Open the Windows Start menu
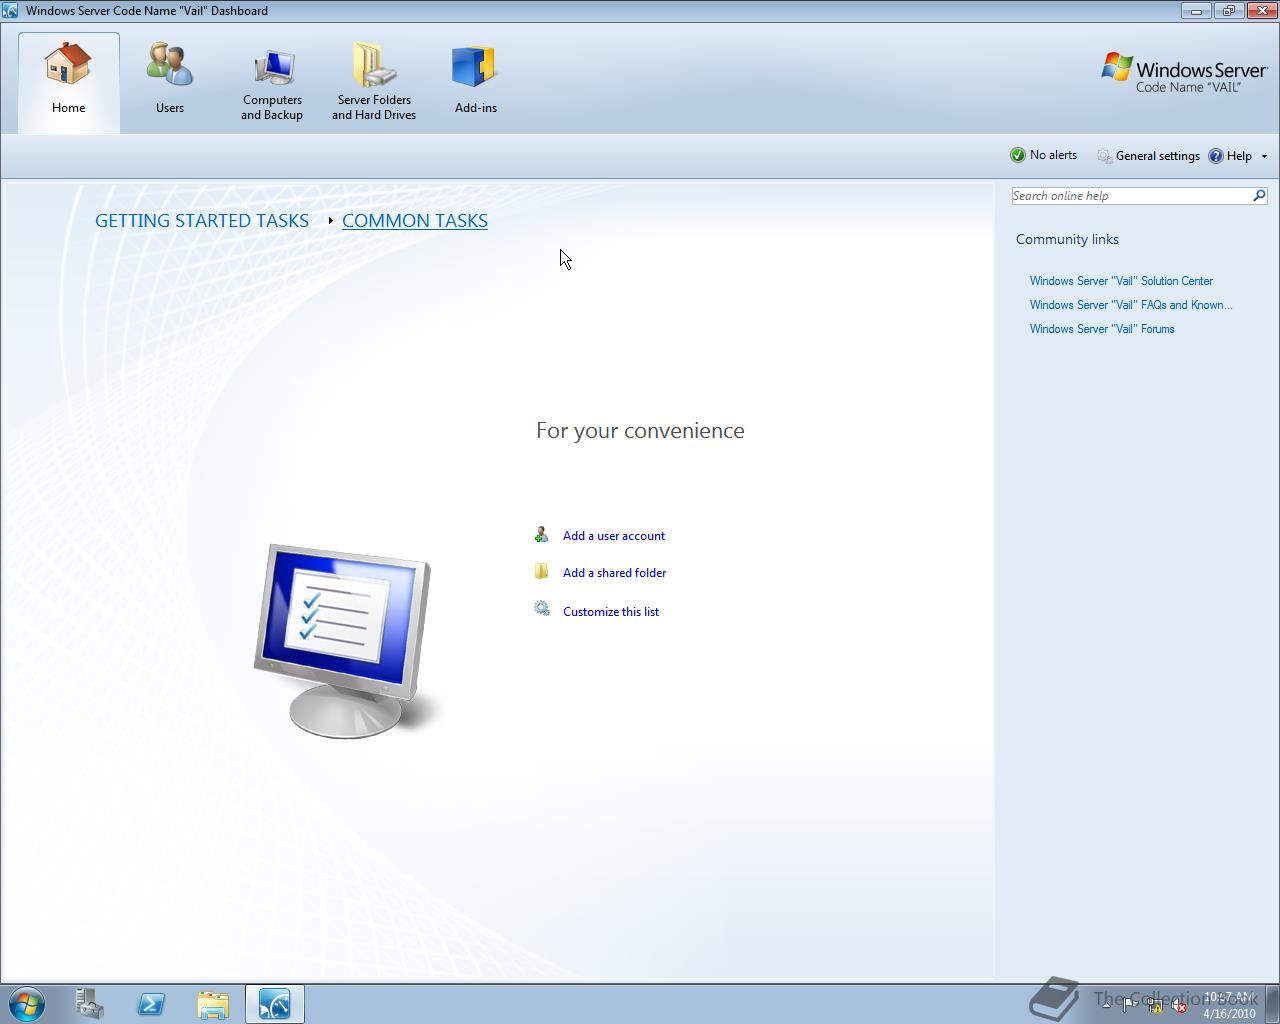 click(x=26, y=1004)
